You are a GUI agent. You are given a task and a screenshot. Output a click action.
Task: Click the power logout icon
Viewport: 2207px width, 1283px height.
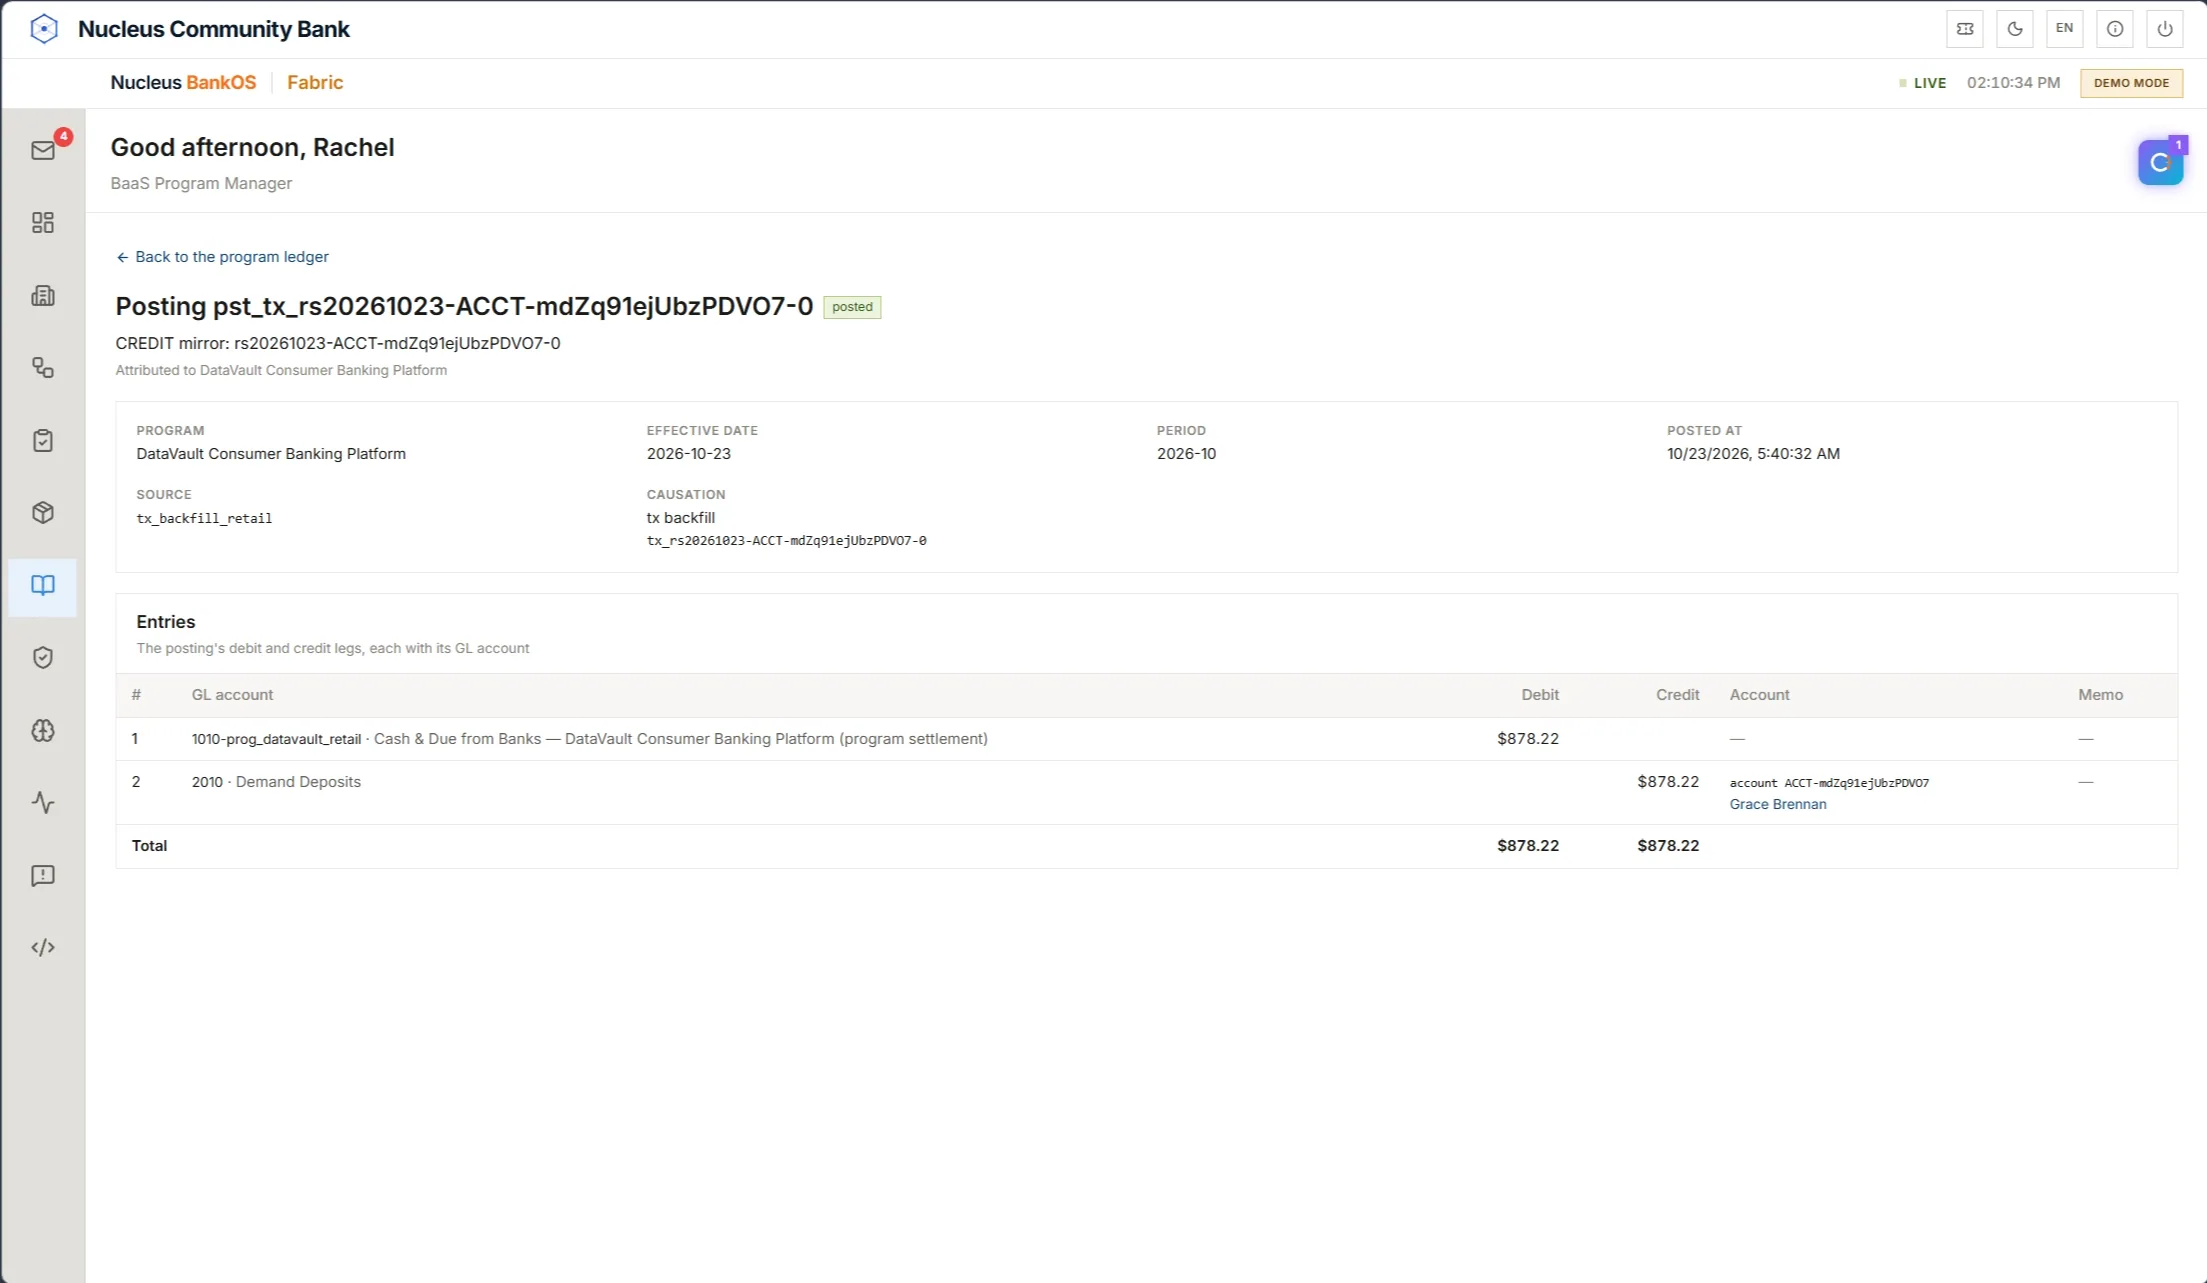2165,29
